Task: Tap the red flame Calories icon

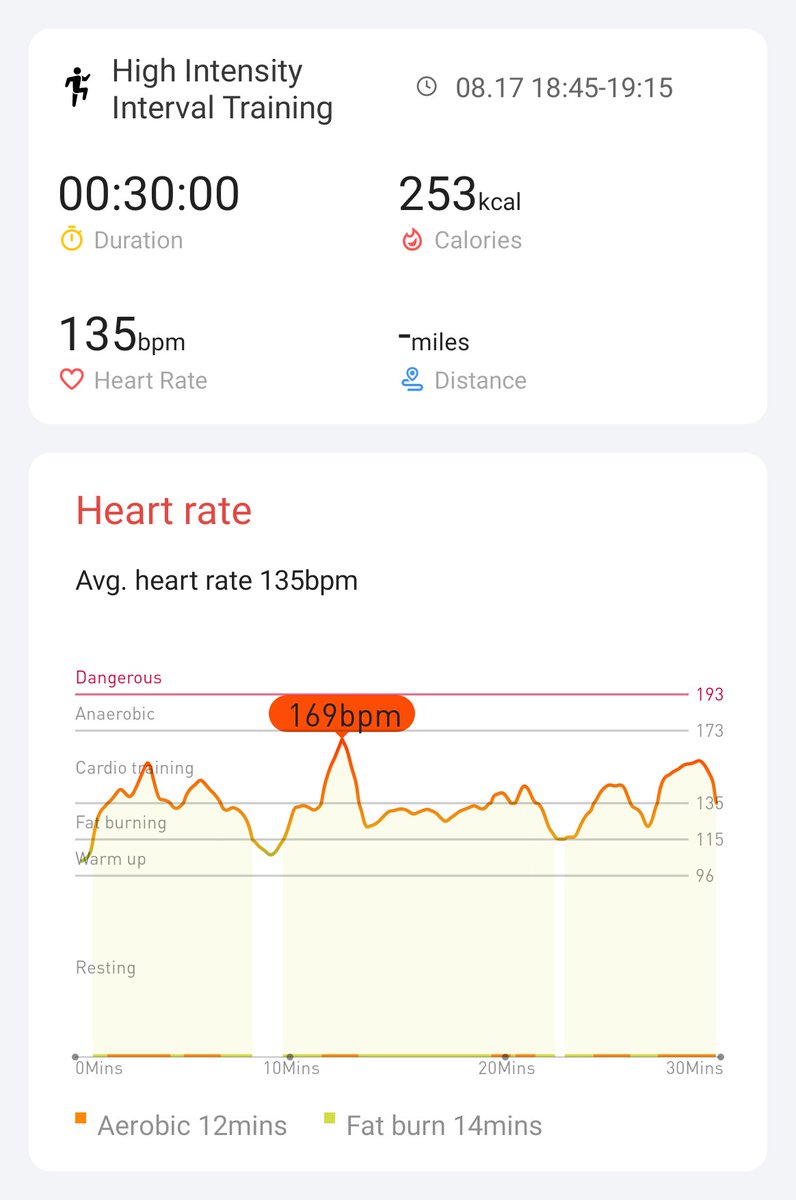Action: pyautogui.click(x=412, y=240)
